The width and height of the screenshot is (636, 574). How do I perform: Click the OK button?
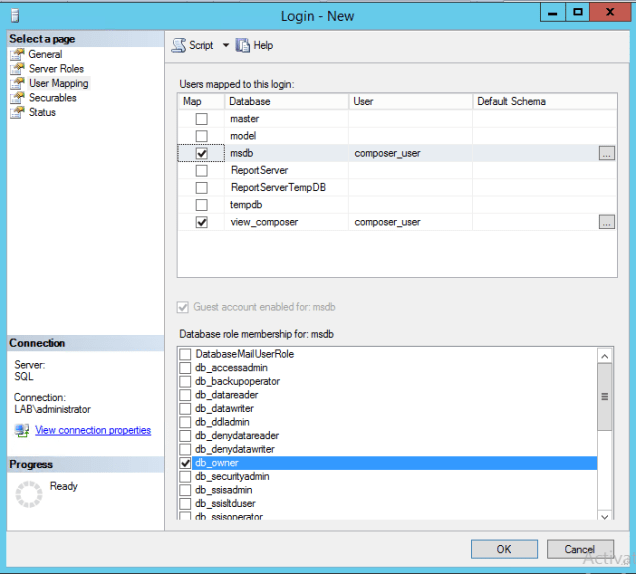(504, 549)
